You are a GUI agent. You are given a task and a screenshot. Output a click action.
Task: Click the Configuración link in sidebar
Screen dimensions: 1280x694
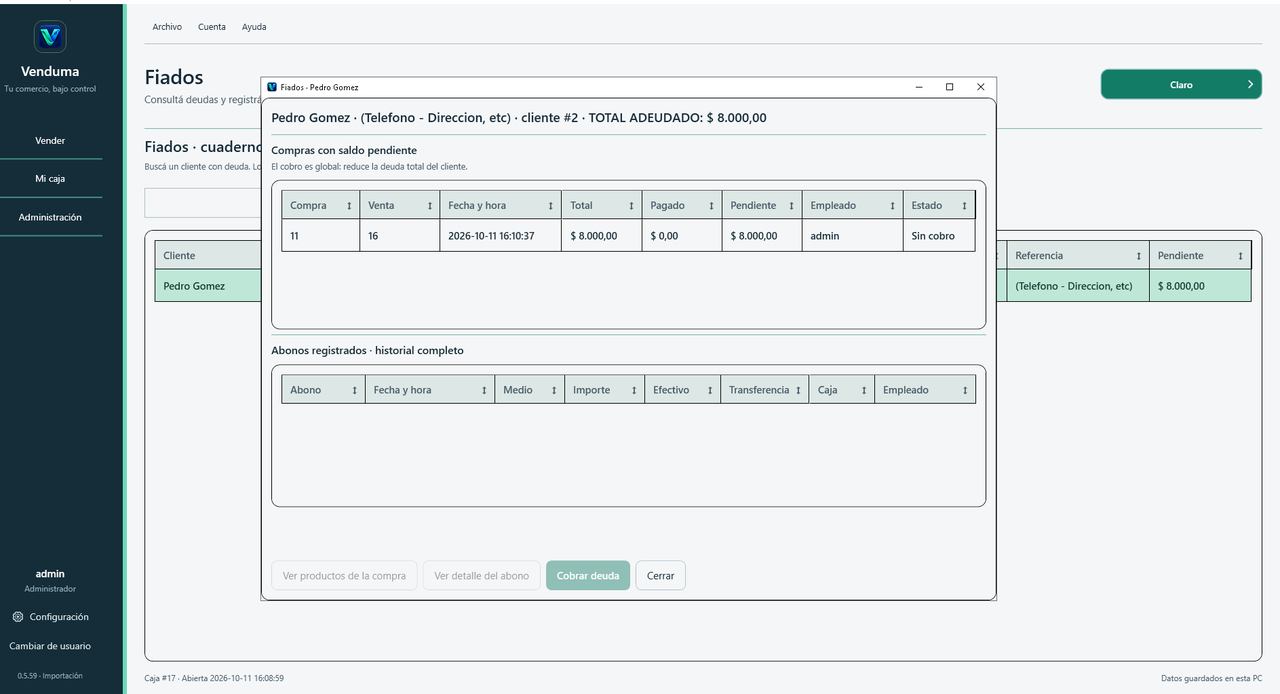[x=59, y=617]
